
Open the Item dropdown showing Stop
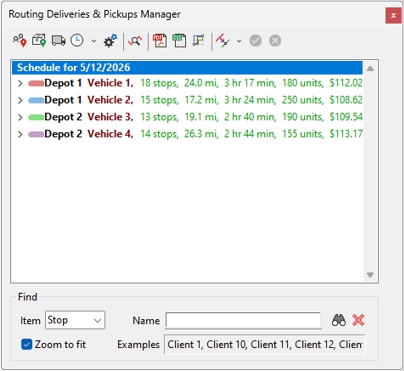click(x=75, y=320)
